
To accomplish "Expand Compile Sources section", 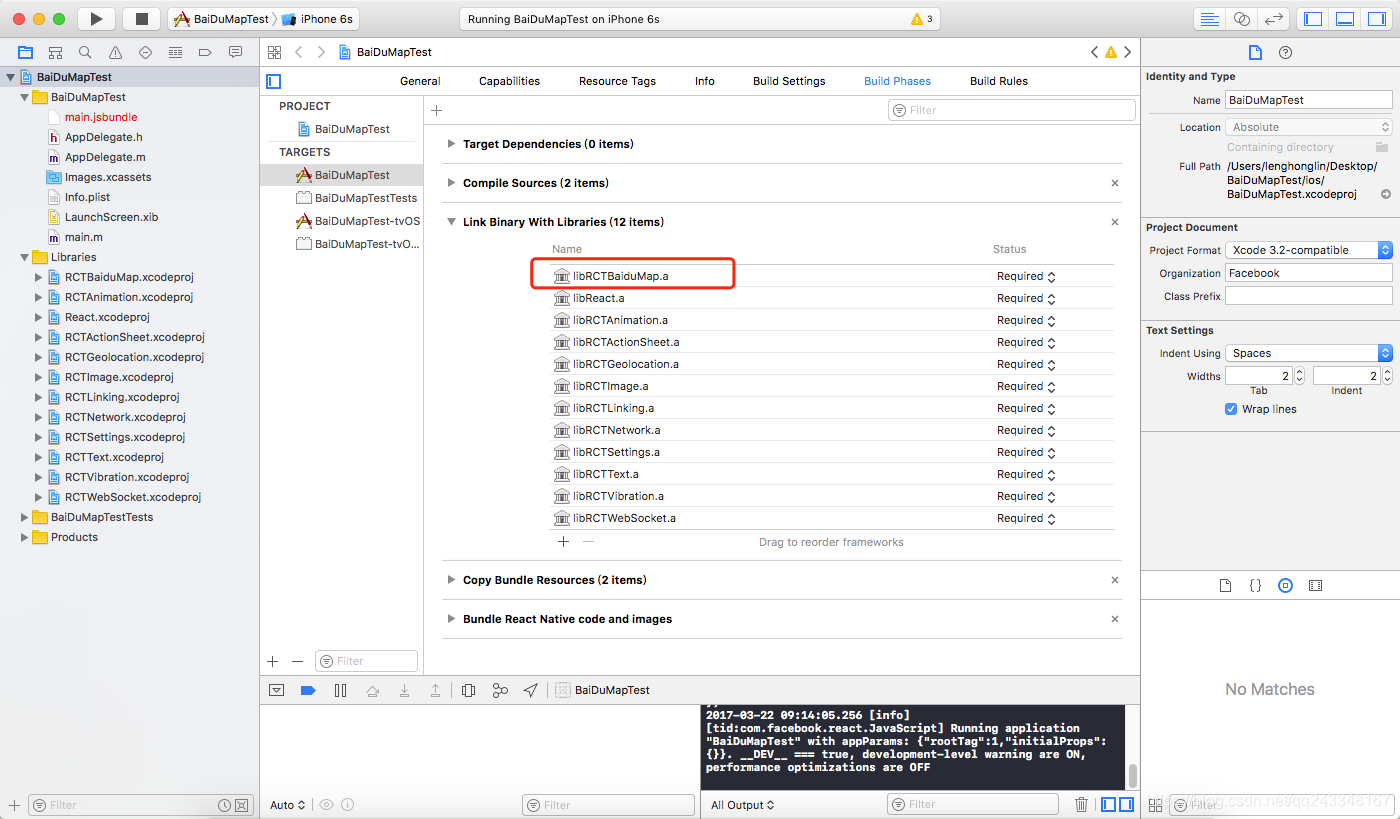I will pos(451,183).
